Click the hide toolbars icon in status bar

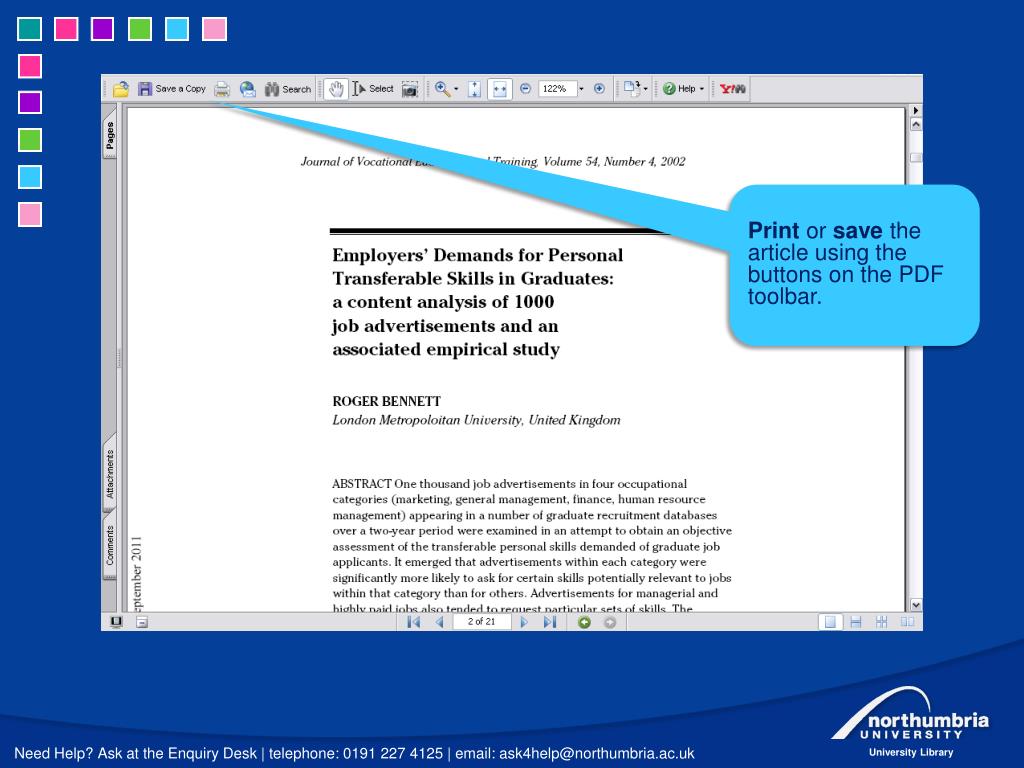tap(142, 622)
